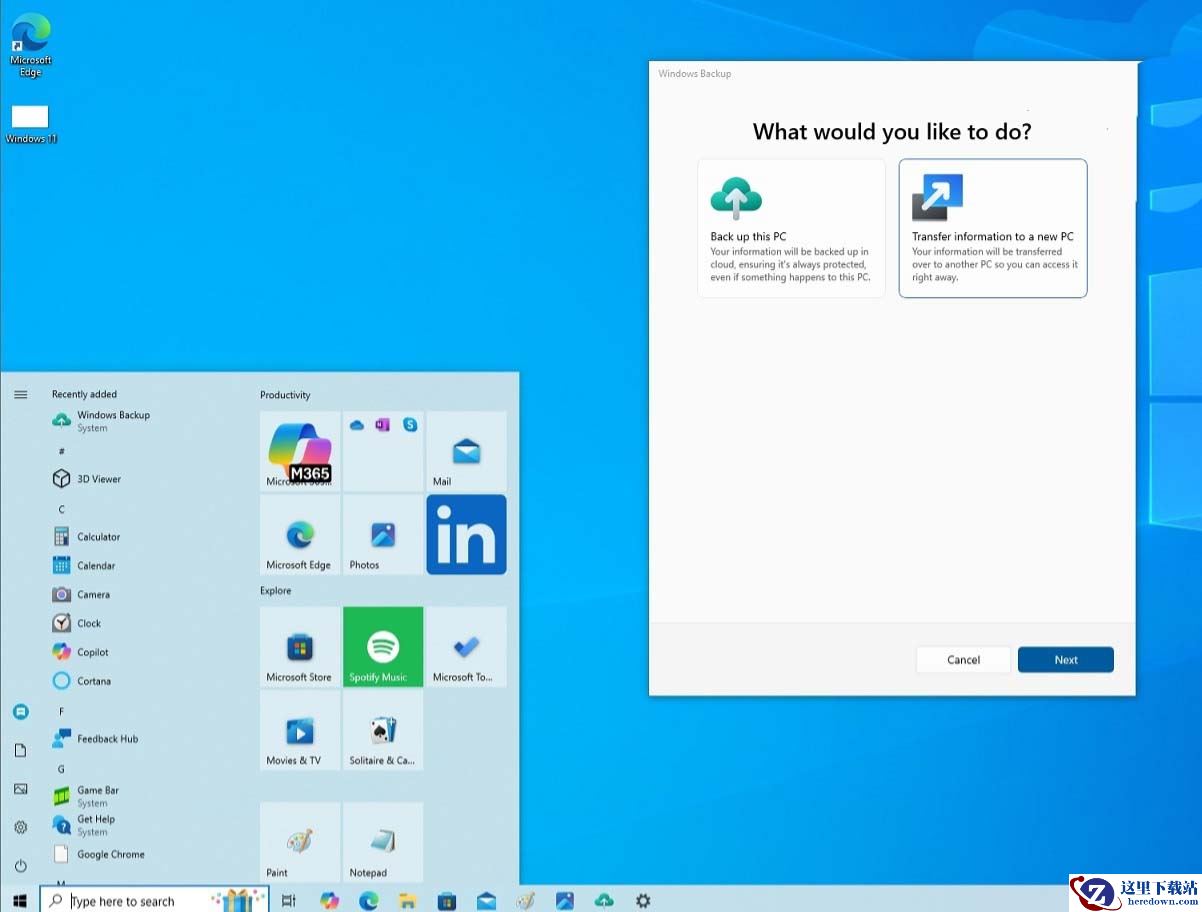Click the 'C' letter header in app list
This screenshot has height=912, width=1202.
point(61,509)
